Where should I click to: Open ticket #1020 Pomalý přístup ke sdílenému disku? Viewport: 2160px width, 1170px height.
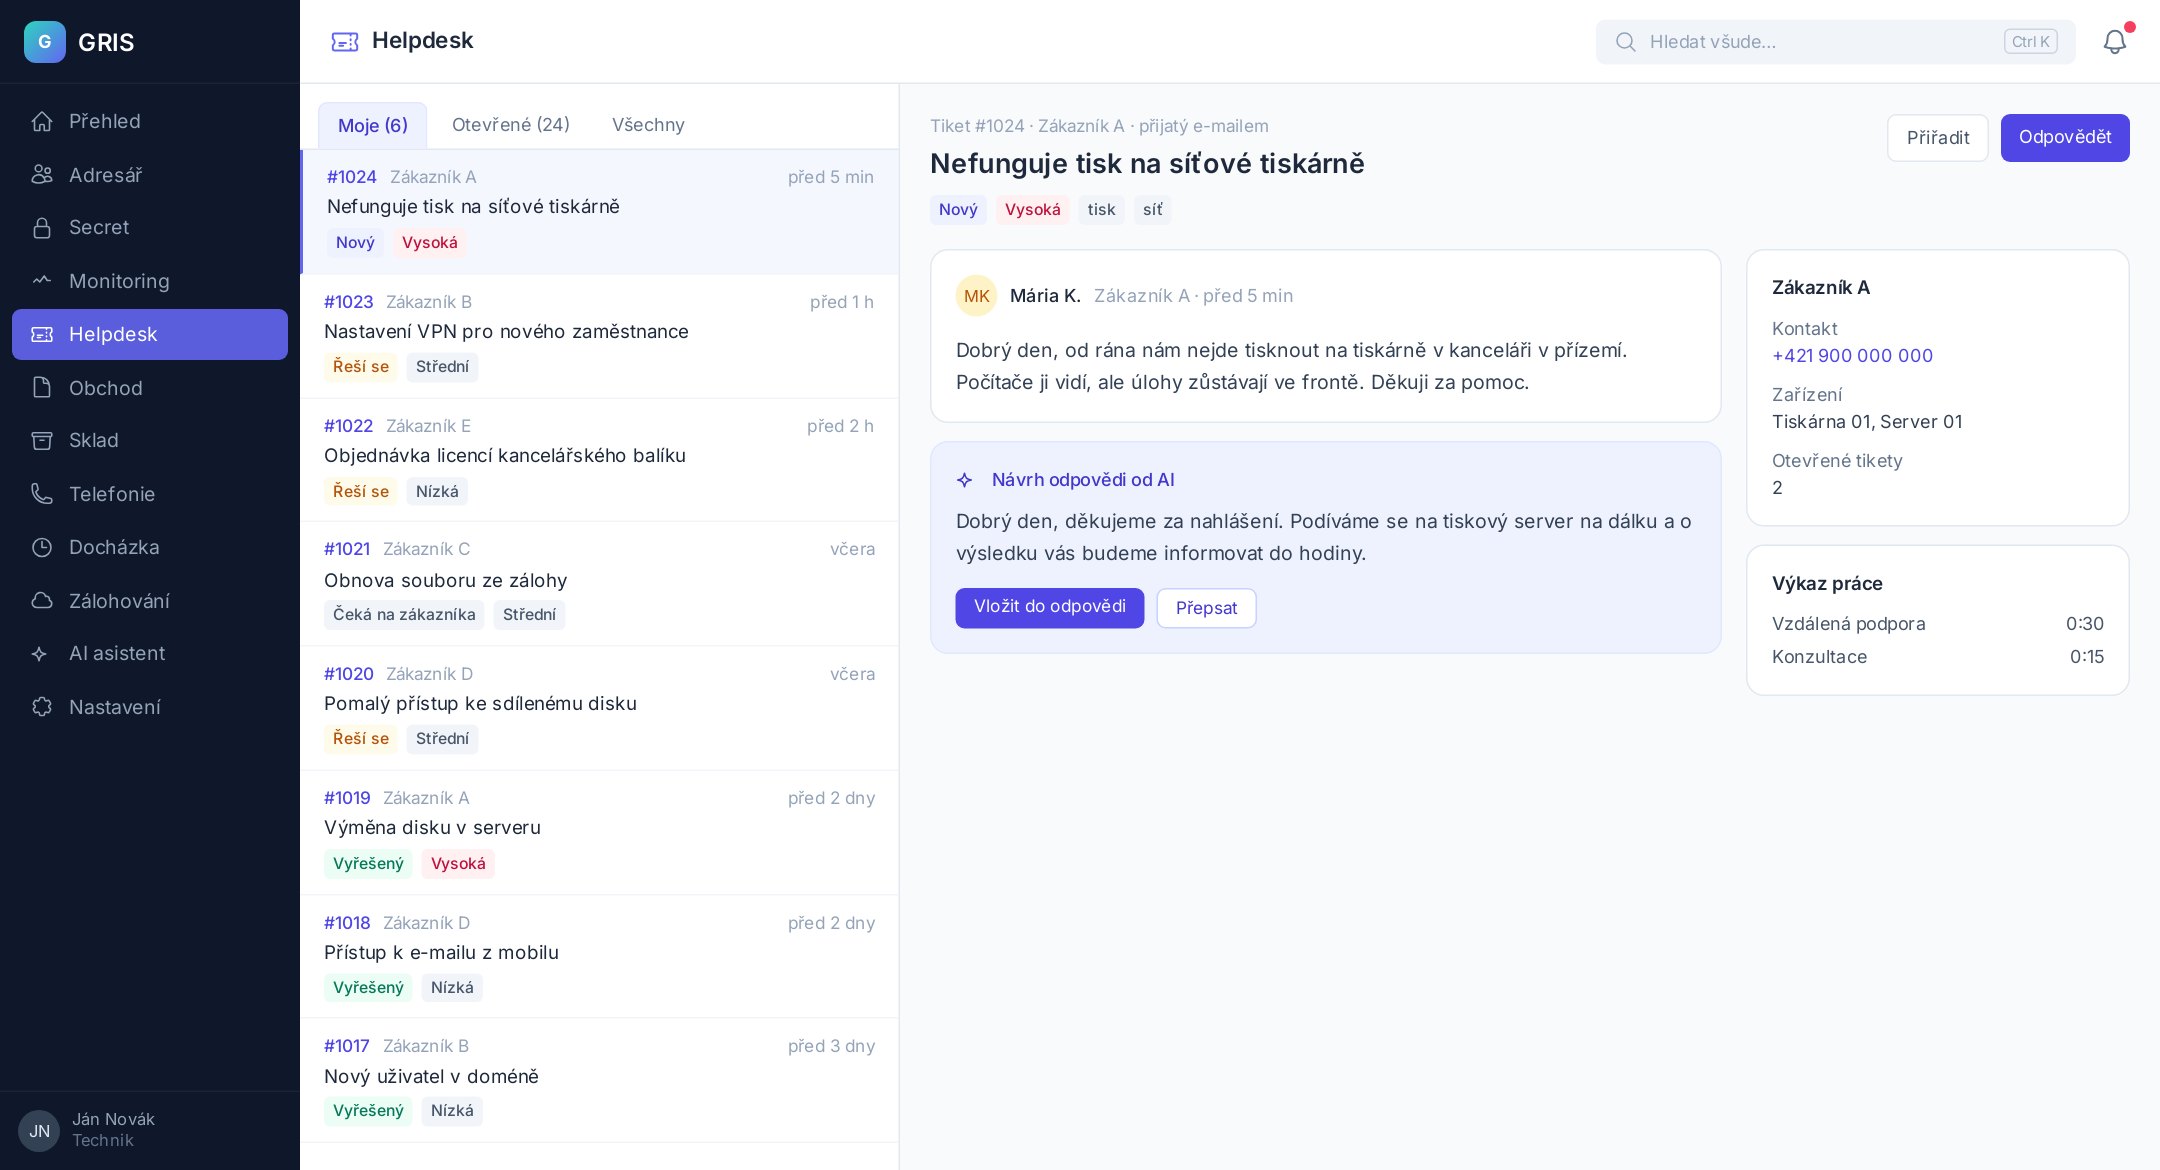[x=599, y=708]
